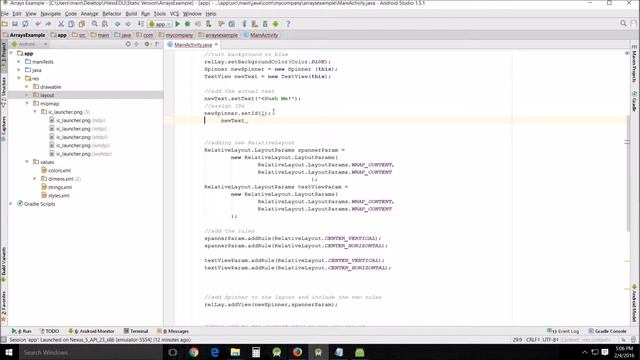Collapse the mipmap folder node
The image size is (640, 360).
pyautogui.click(x=27, y=104)
